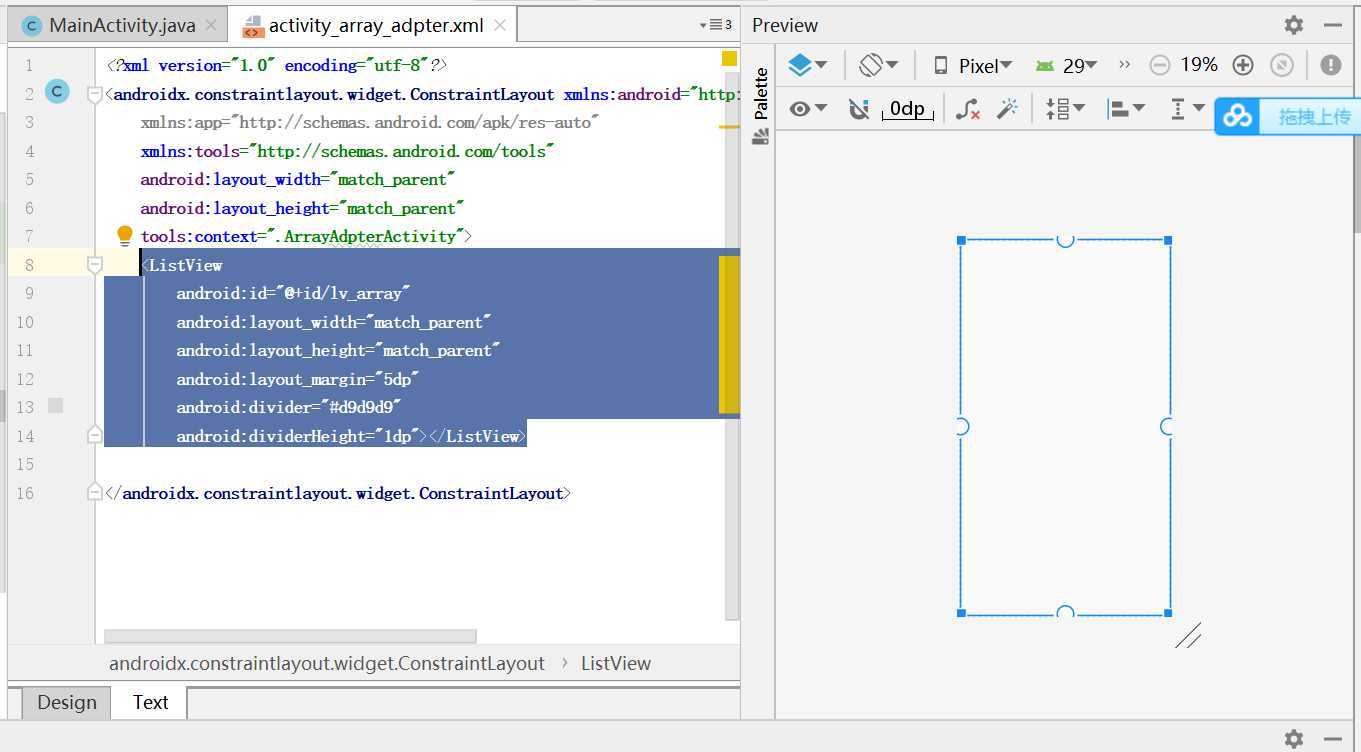Toggle autoconnect to parent magnet
This screenshot has width=1361, height=752.
pyautogui.click(x=859, y=108)
